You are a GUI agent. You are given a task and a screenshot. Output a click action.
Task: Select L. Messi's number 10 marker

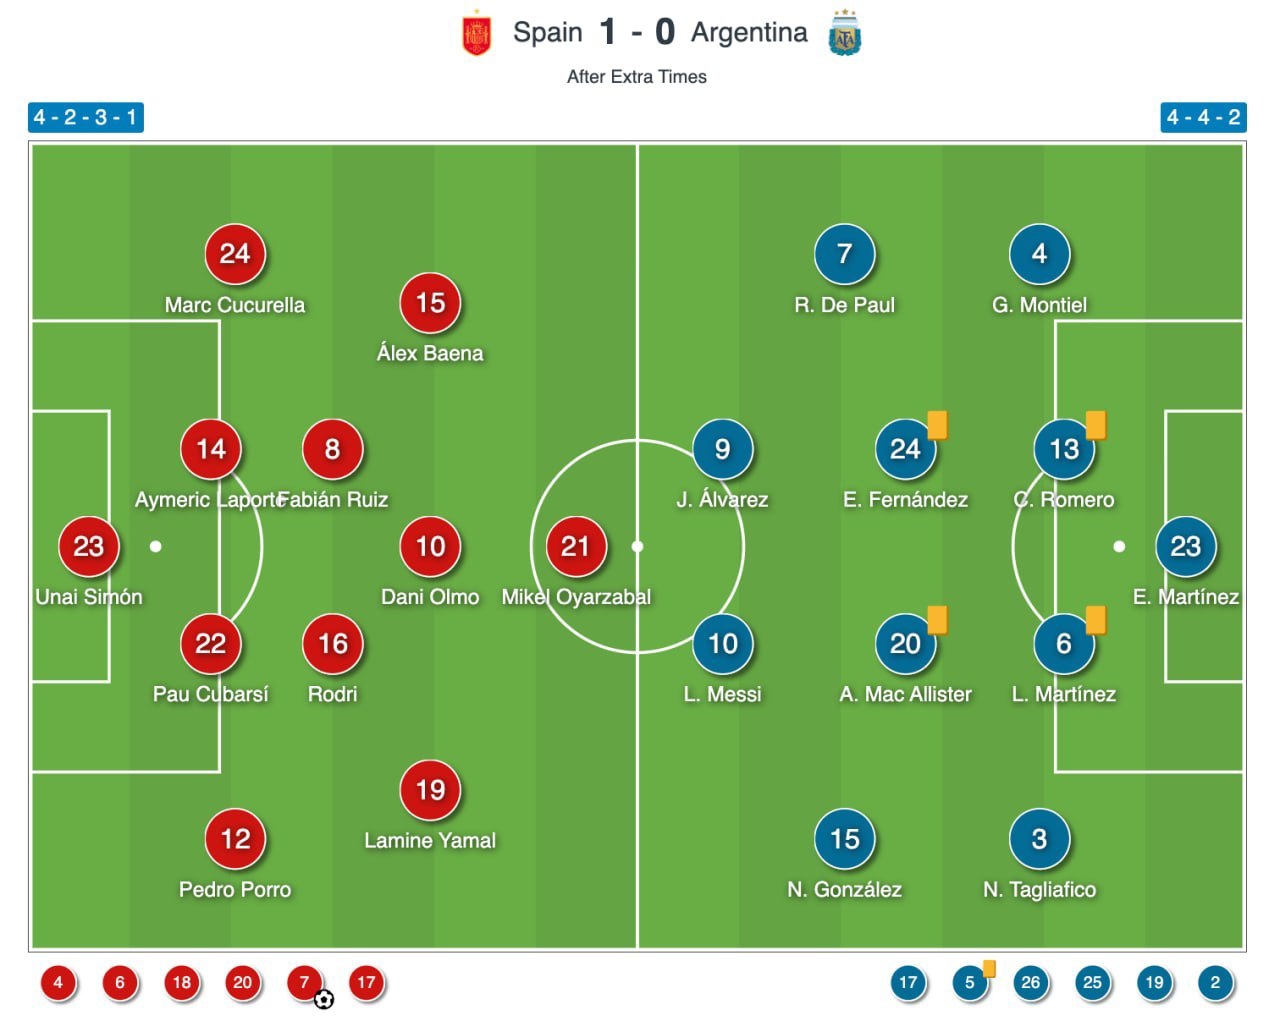[x=723, y=644]
